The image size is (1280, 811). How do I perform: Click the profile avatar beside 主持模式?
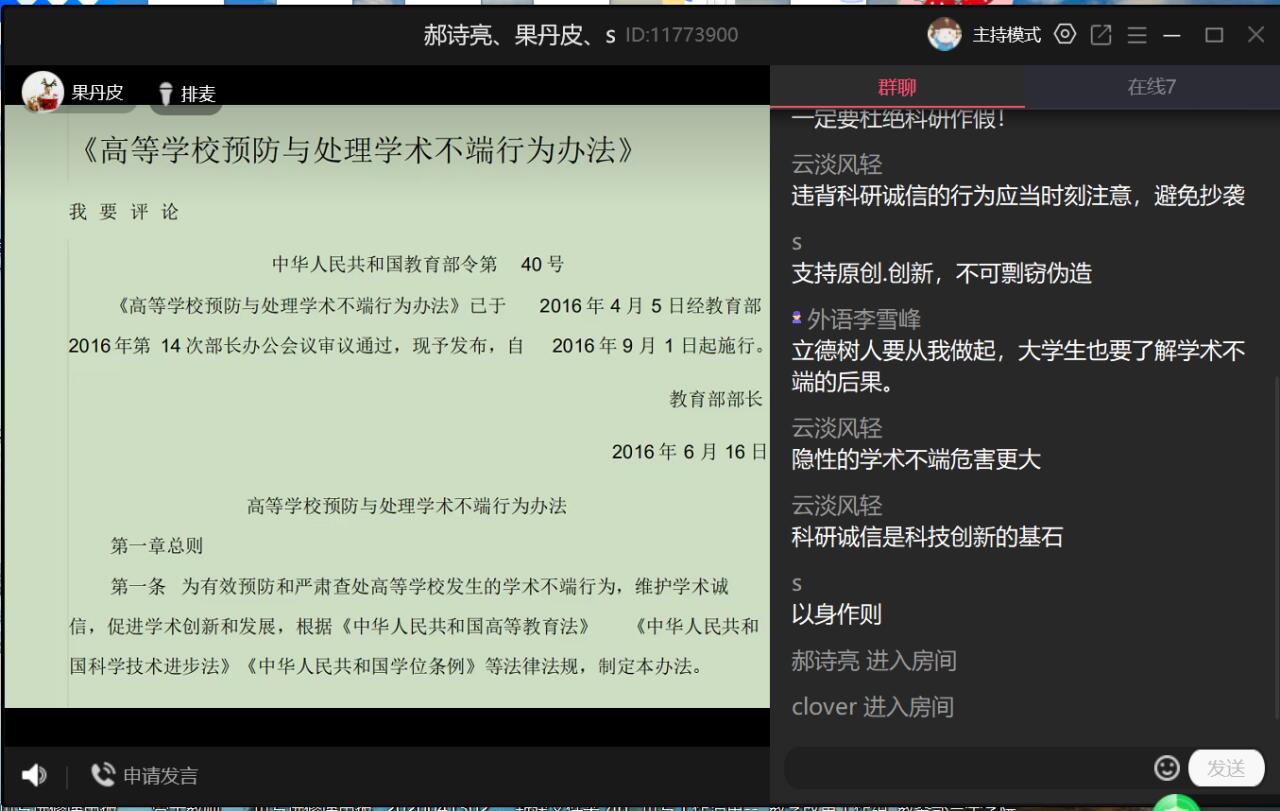pyautogui.click(x=944, y=35)
